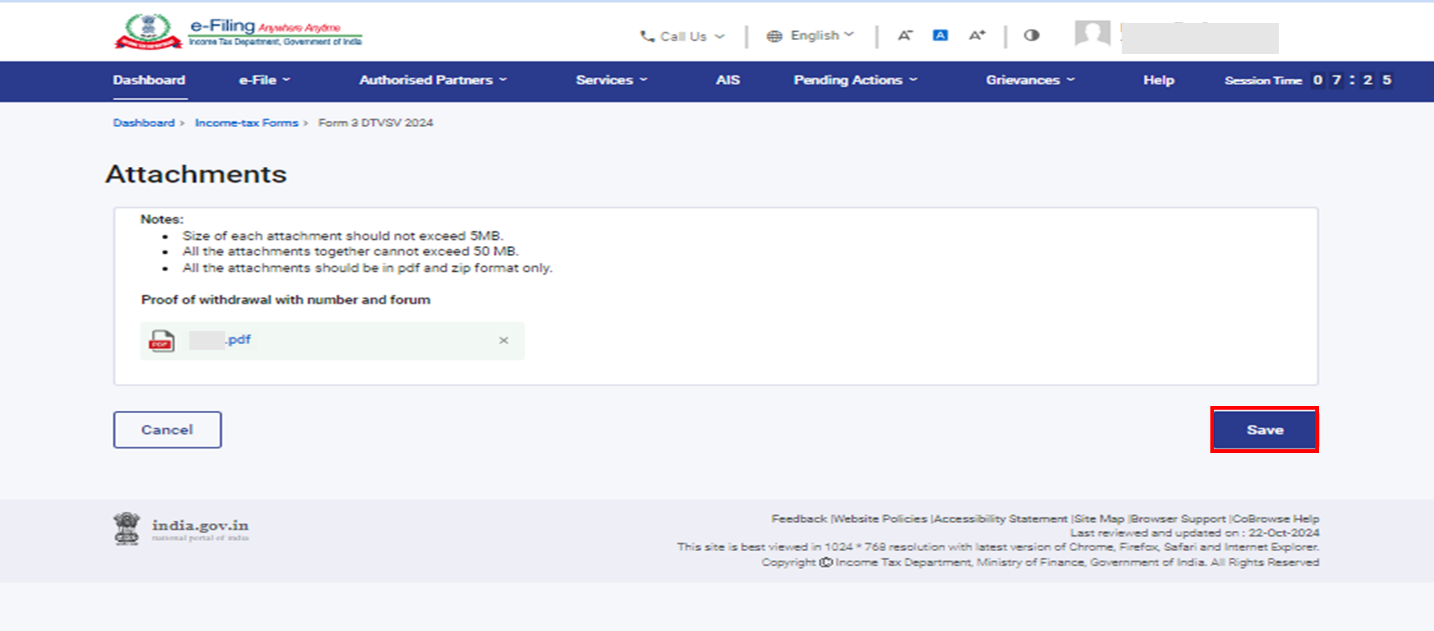Open the English language dropdown
Viewport: 1434px width, 631px height.
point(810,36)
